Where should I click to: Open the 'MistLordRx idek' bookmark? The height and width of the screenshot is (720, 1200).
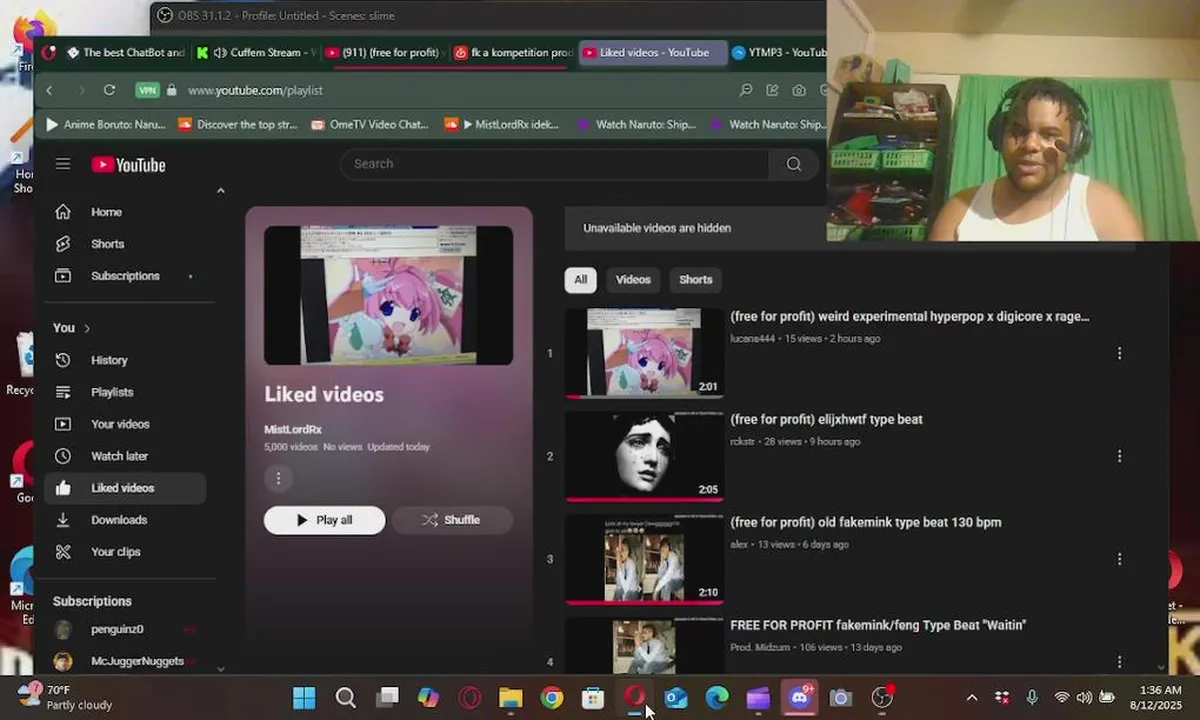[502, 125]
